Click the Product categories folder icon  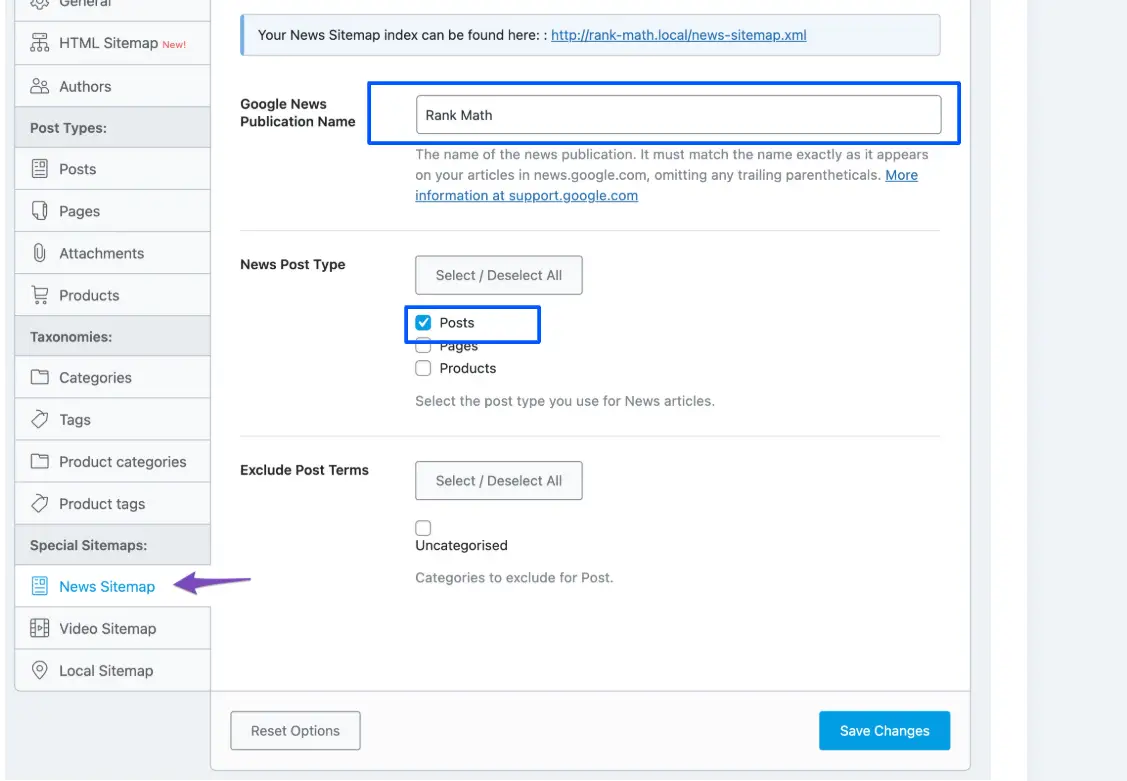pyautogui.click(x=40, y=461)
